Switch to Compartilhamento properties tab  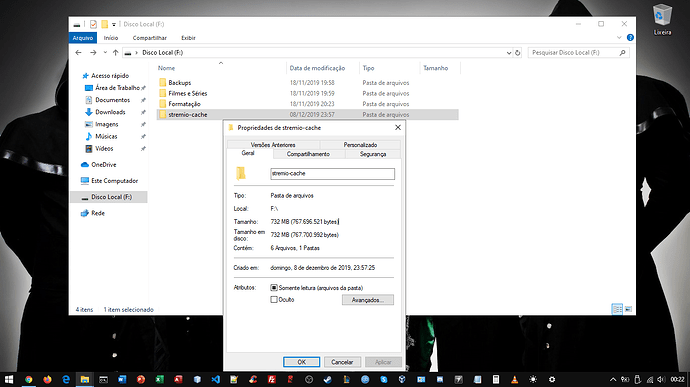click(x=308, y=154)
